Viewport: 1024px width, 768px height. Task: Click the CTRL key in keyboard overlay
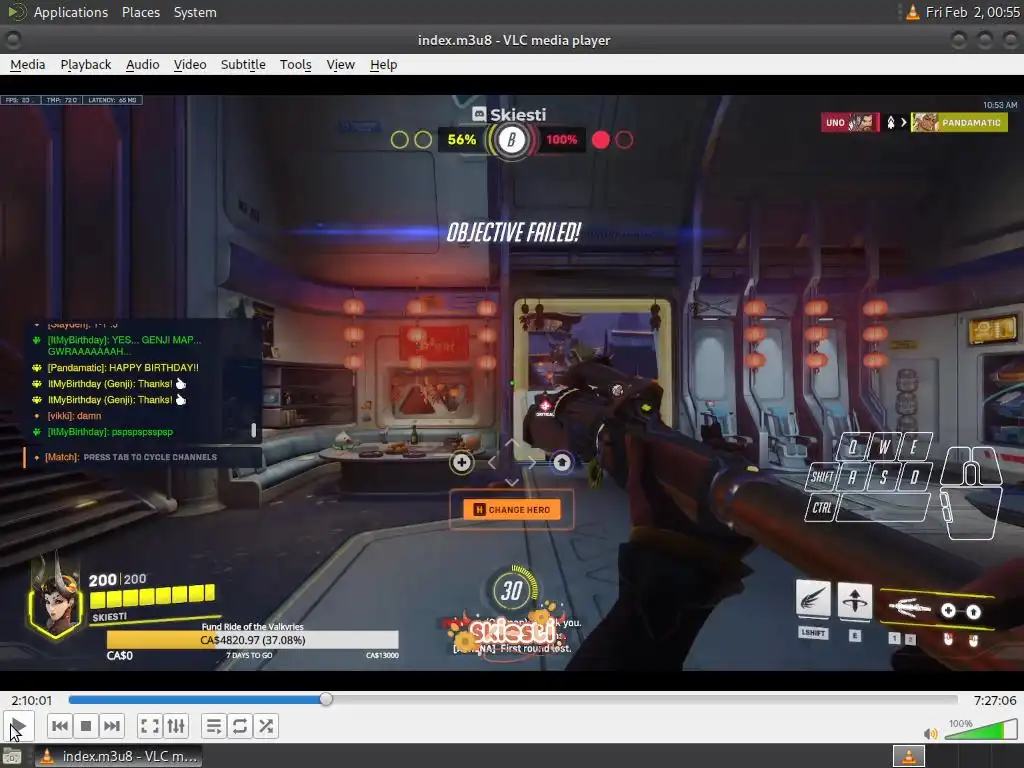pyautogui.click(x=822, y=507)
